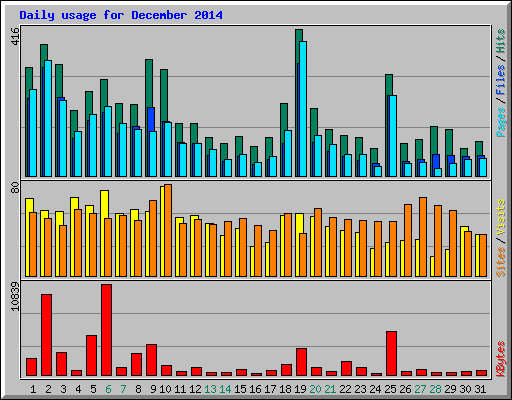Click the "Sites" legend label
512x400 pixels.
[x=500, y=262]
